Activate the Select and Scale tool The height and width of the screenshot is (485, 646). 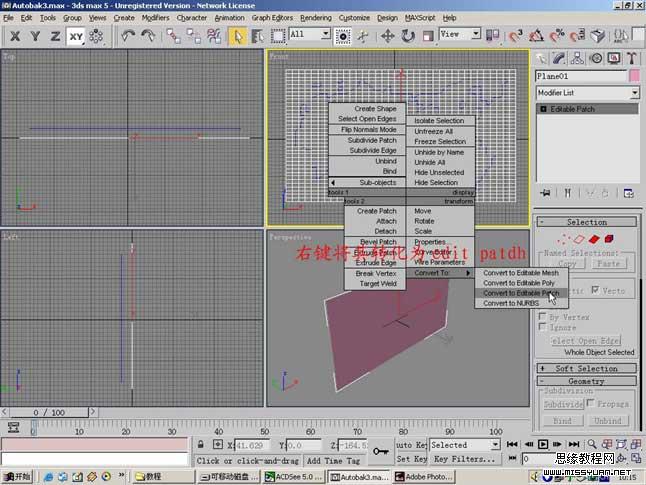[428, 36]
